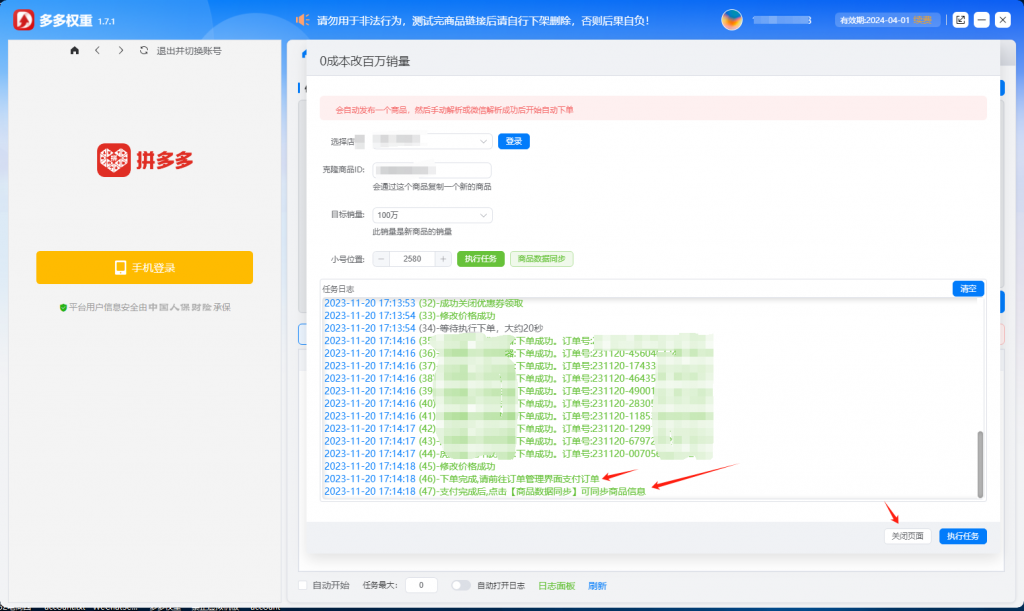Click the 多多权重 app logo icon
This screenshot has width=1024, height=611.
[x=24, y=20]
